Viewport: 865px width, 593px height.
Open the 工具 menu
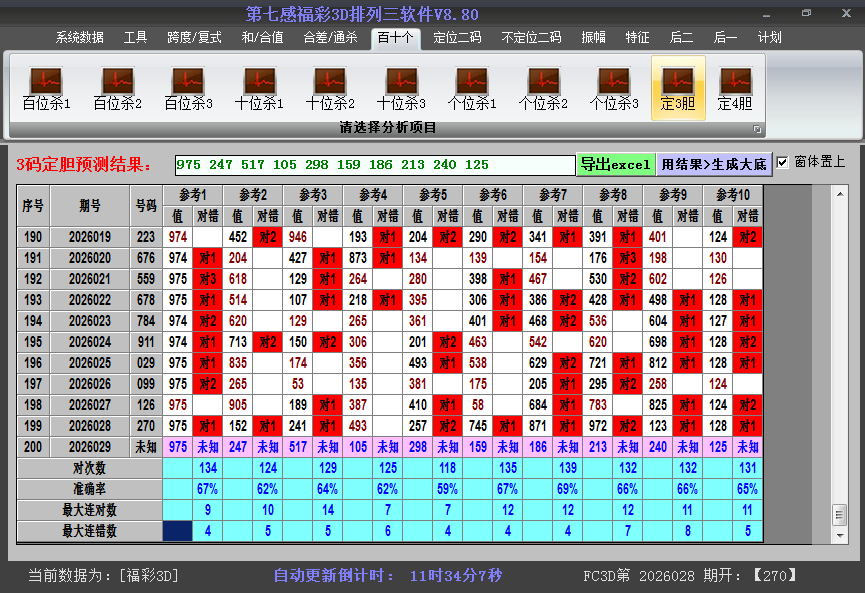(136, 37)
